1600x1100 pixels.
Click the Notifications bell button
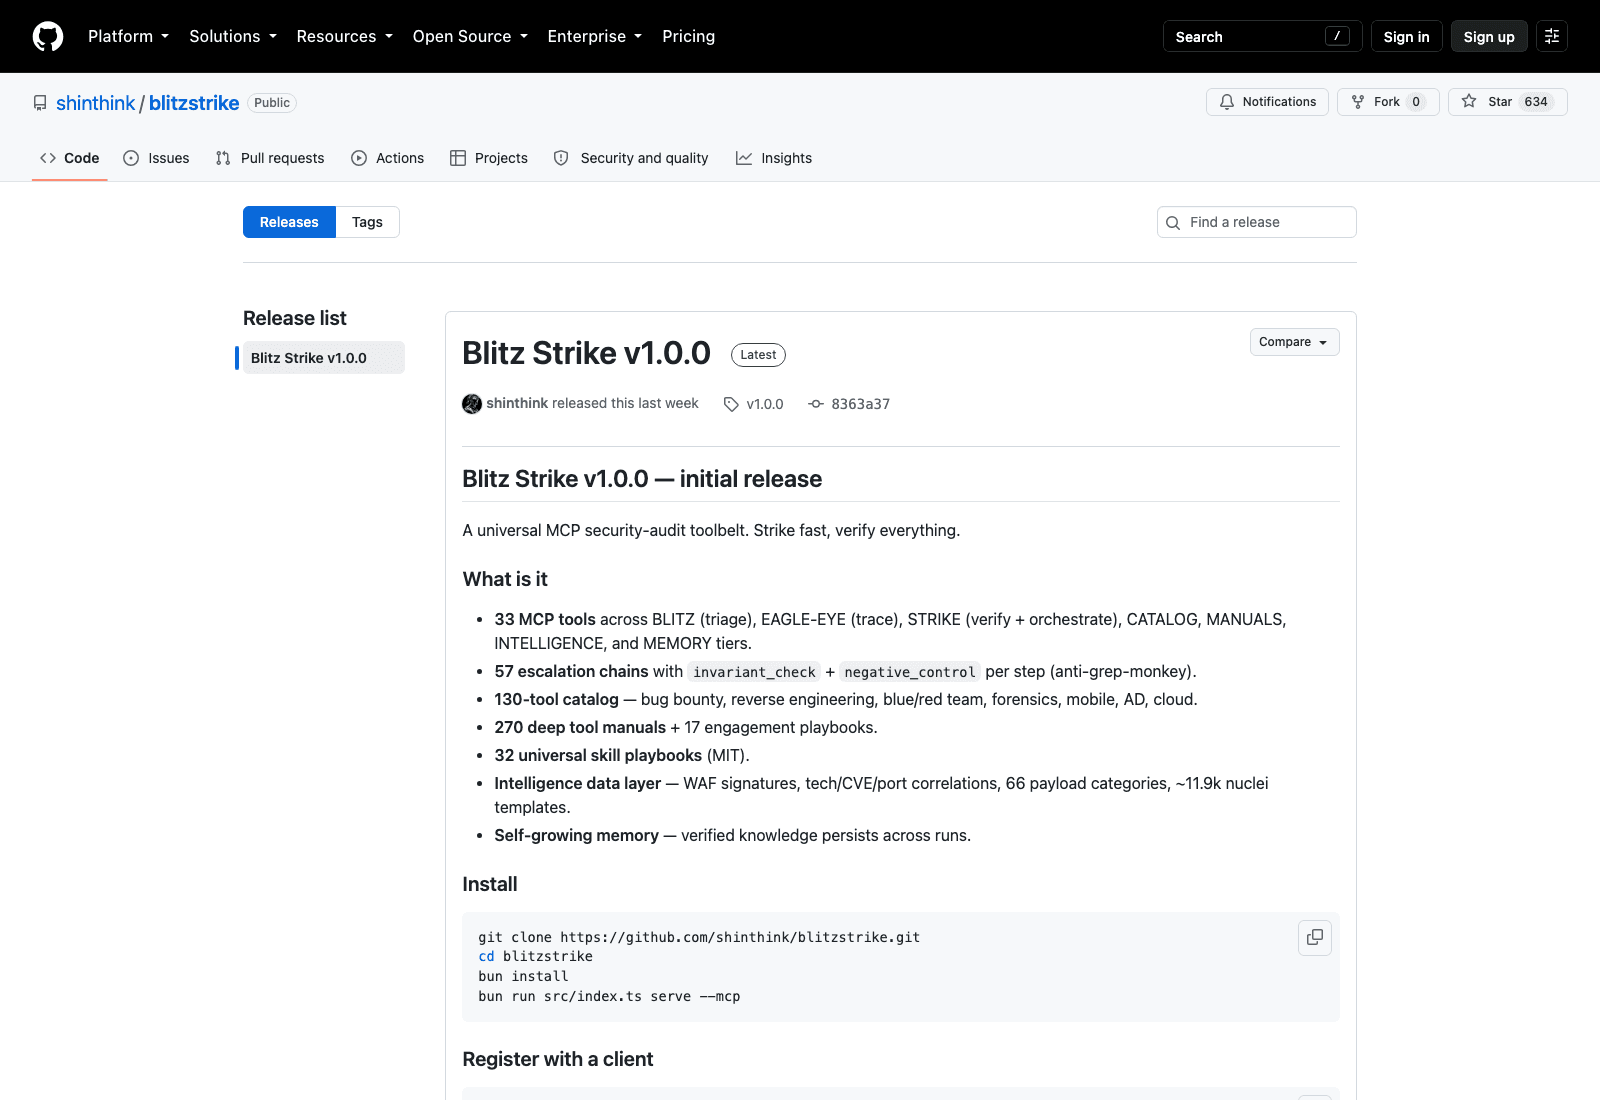coord(1267,102)
